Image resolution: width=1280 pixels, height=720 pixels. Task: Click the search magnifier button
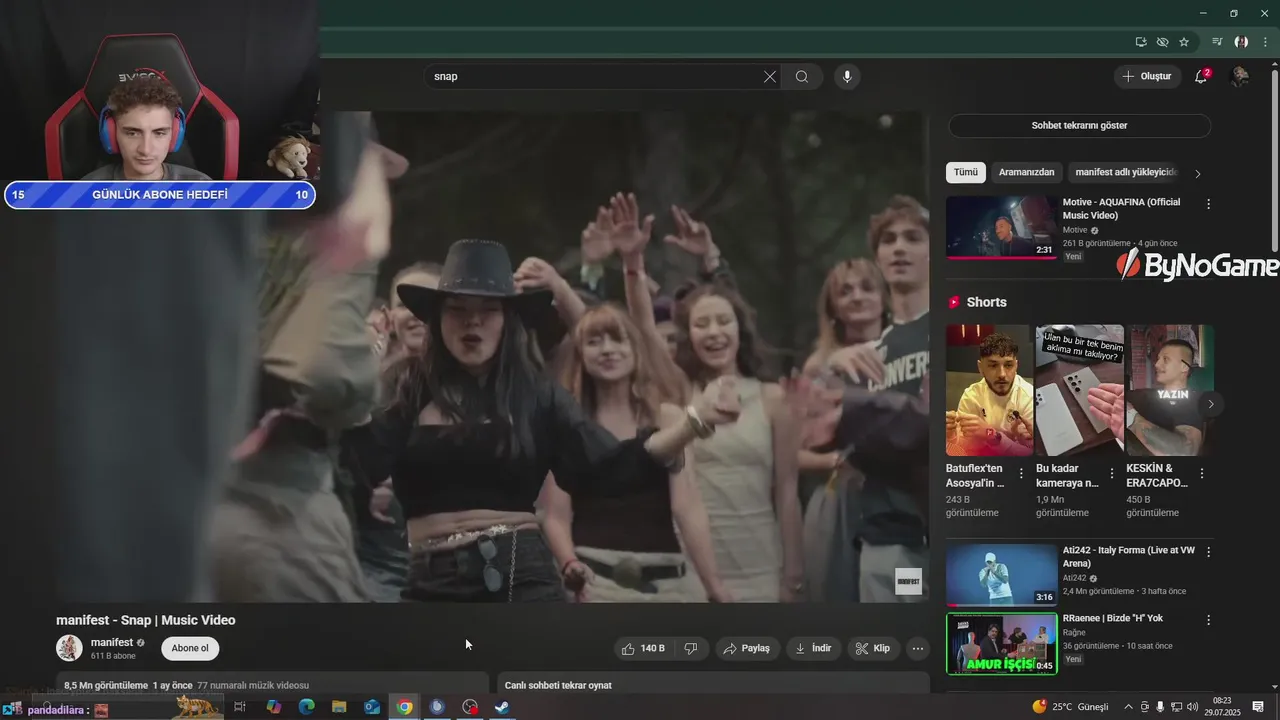tap(802, 77)
